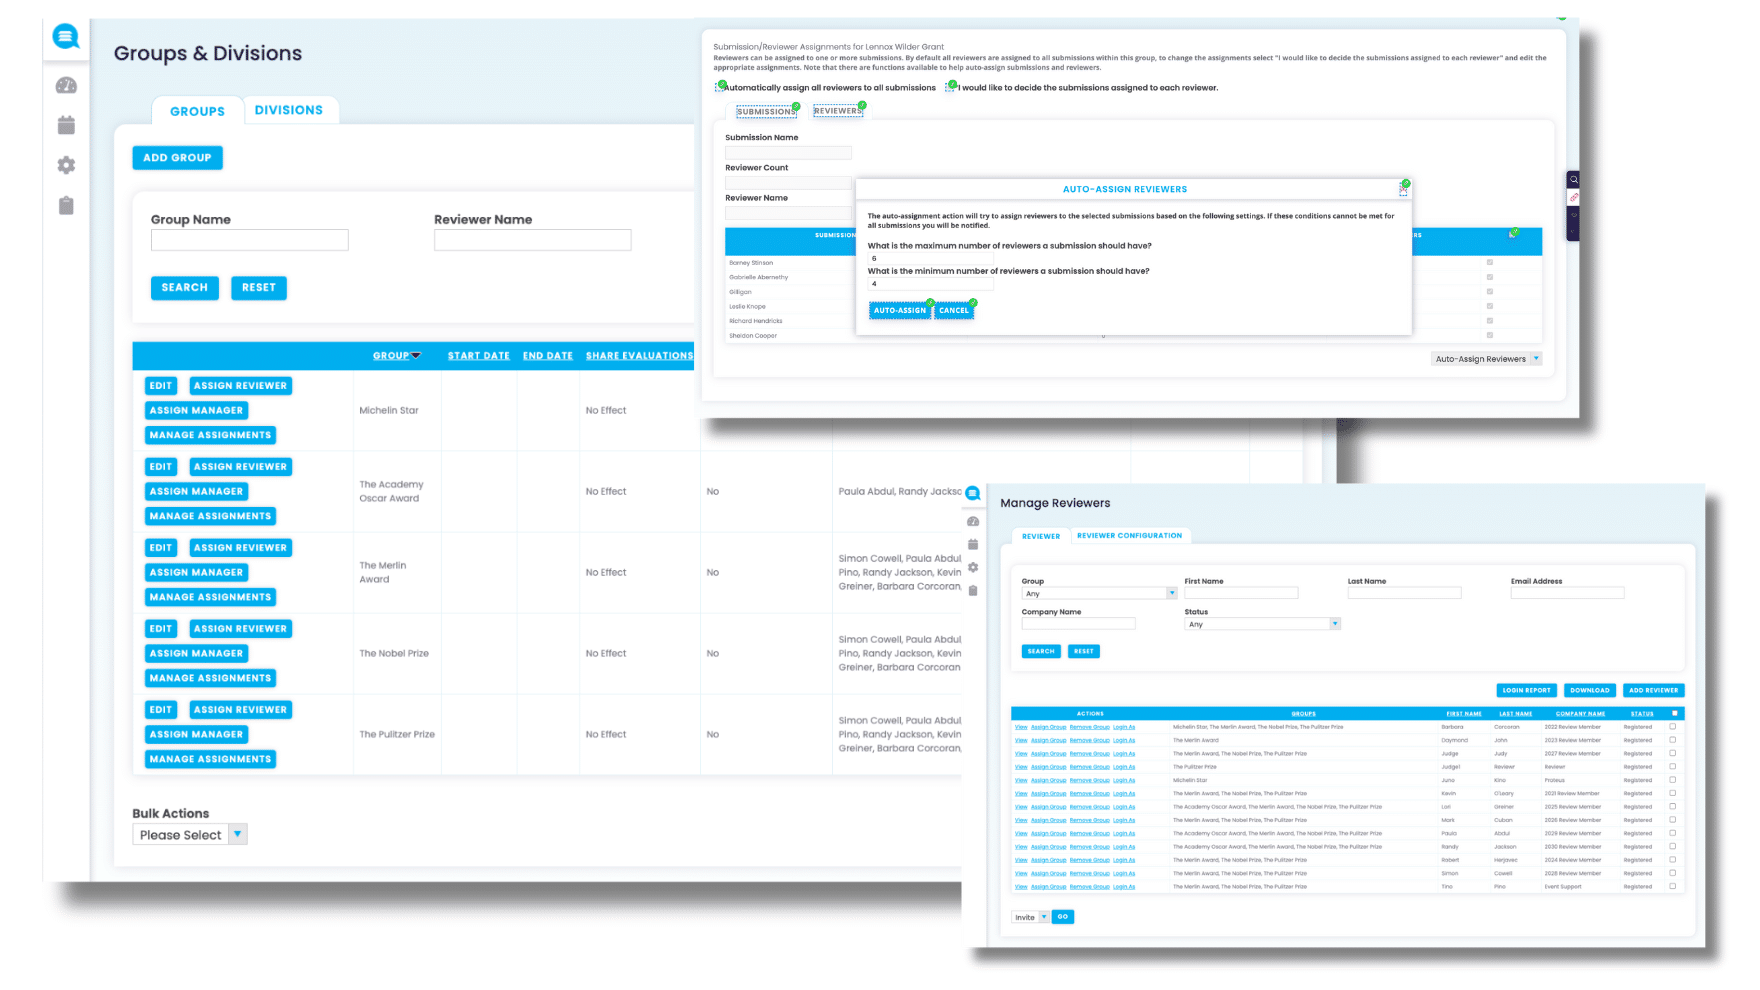Click MANAGE ASSIGNMENTS for The Pulitzer Prize
This screenshot has height=990, width=1760.
pos(210,759)
